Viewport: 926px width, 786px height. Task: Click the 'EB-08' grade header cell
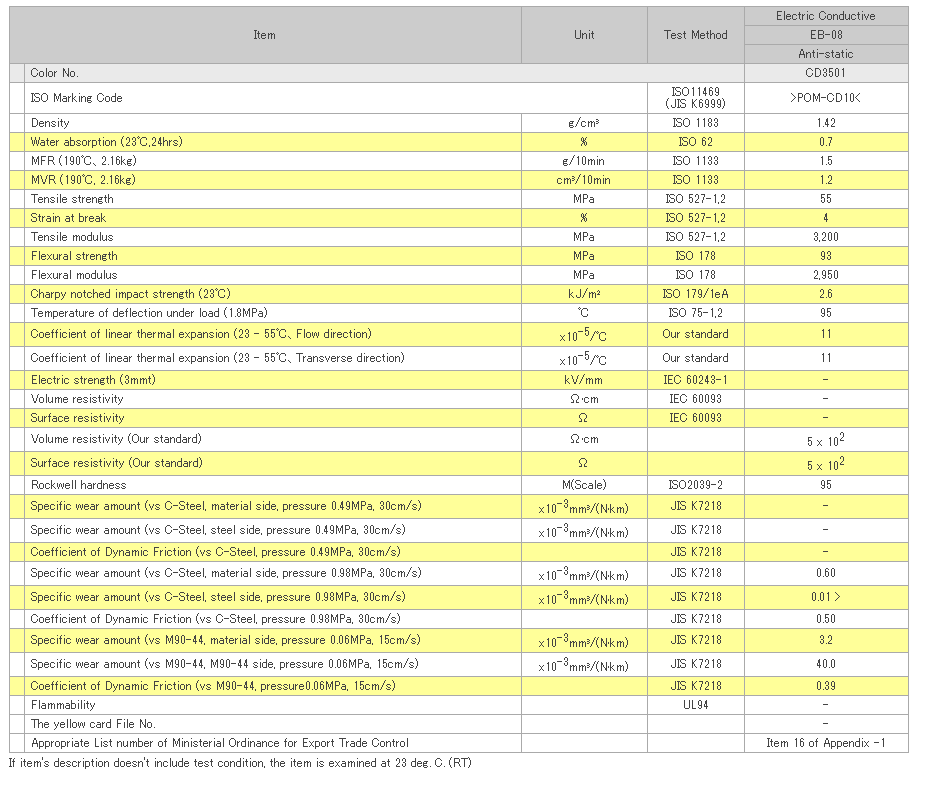pos(825,35)
